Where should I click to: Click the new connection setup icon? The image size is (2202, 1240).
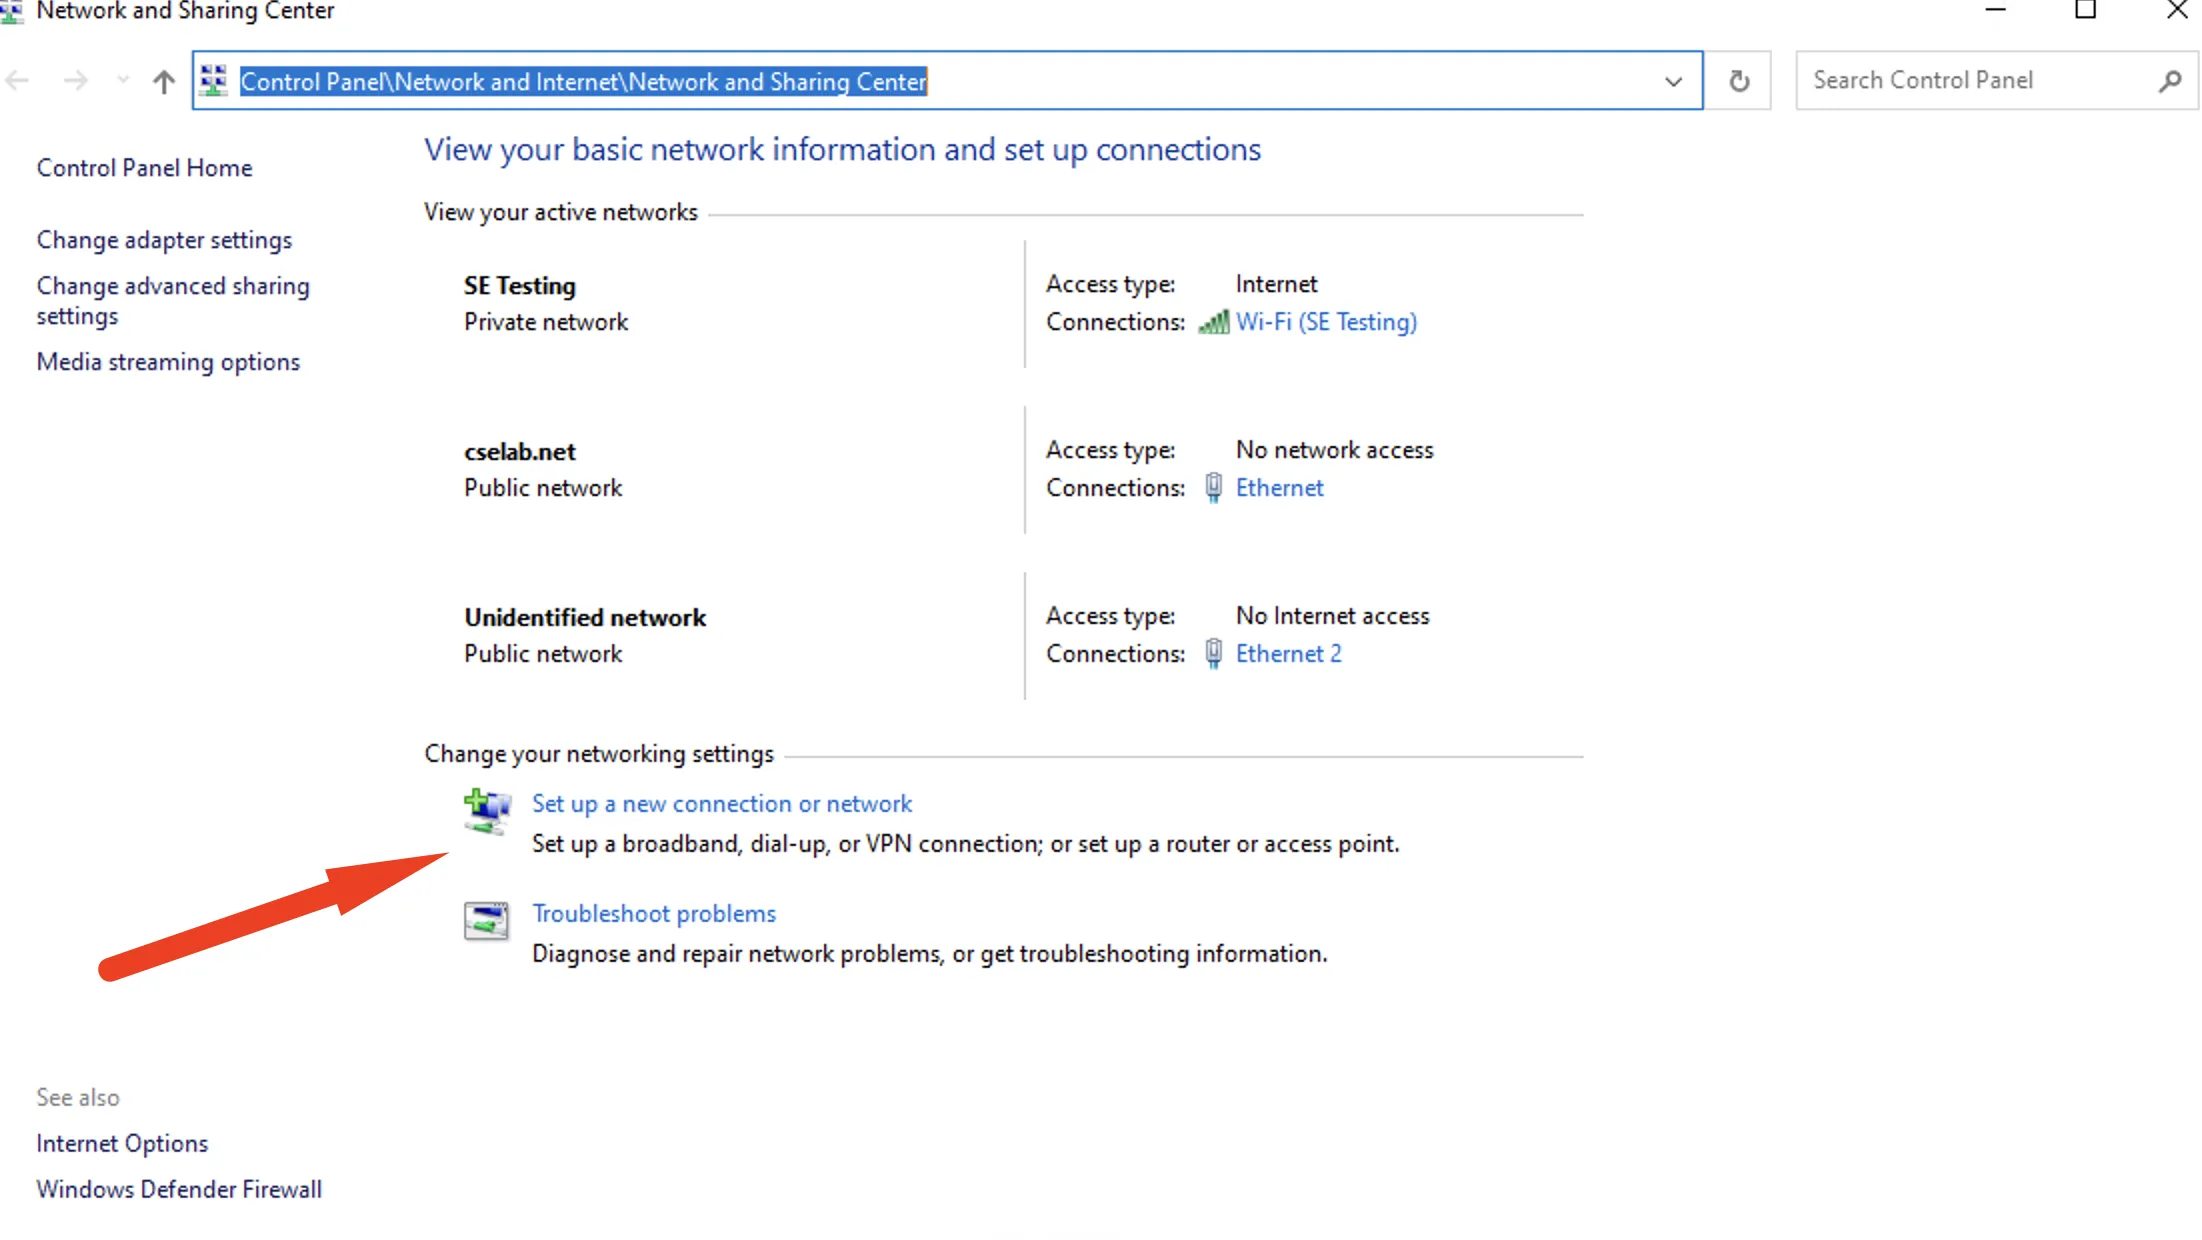[487, 811]
